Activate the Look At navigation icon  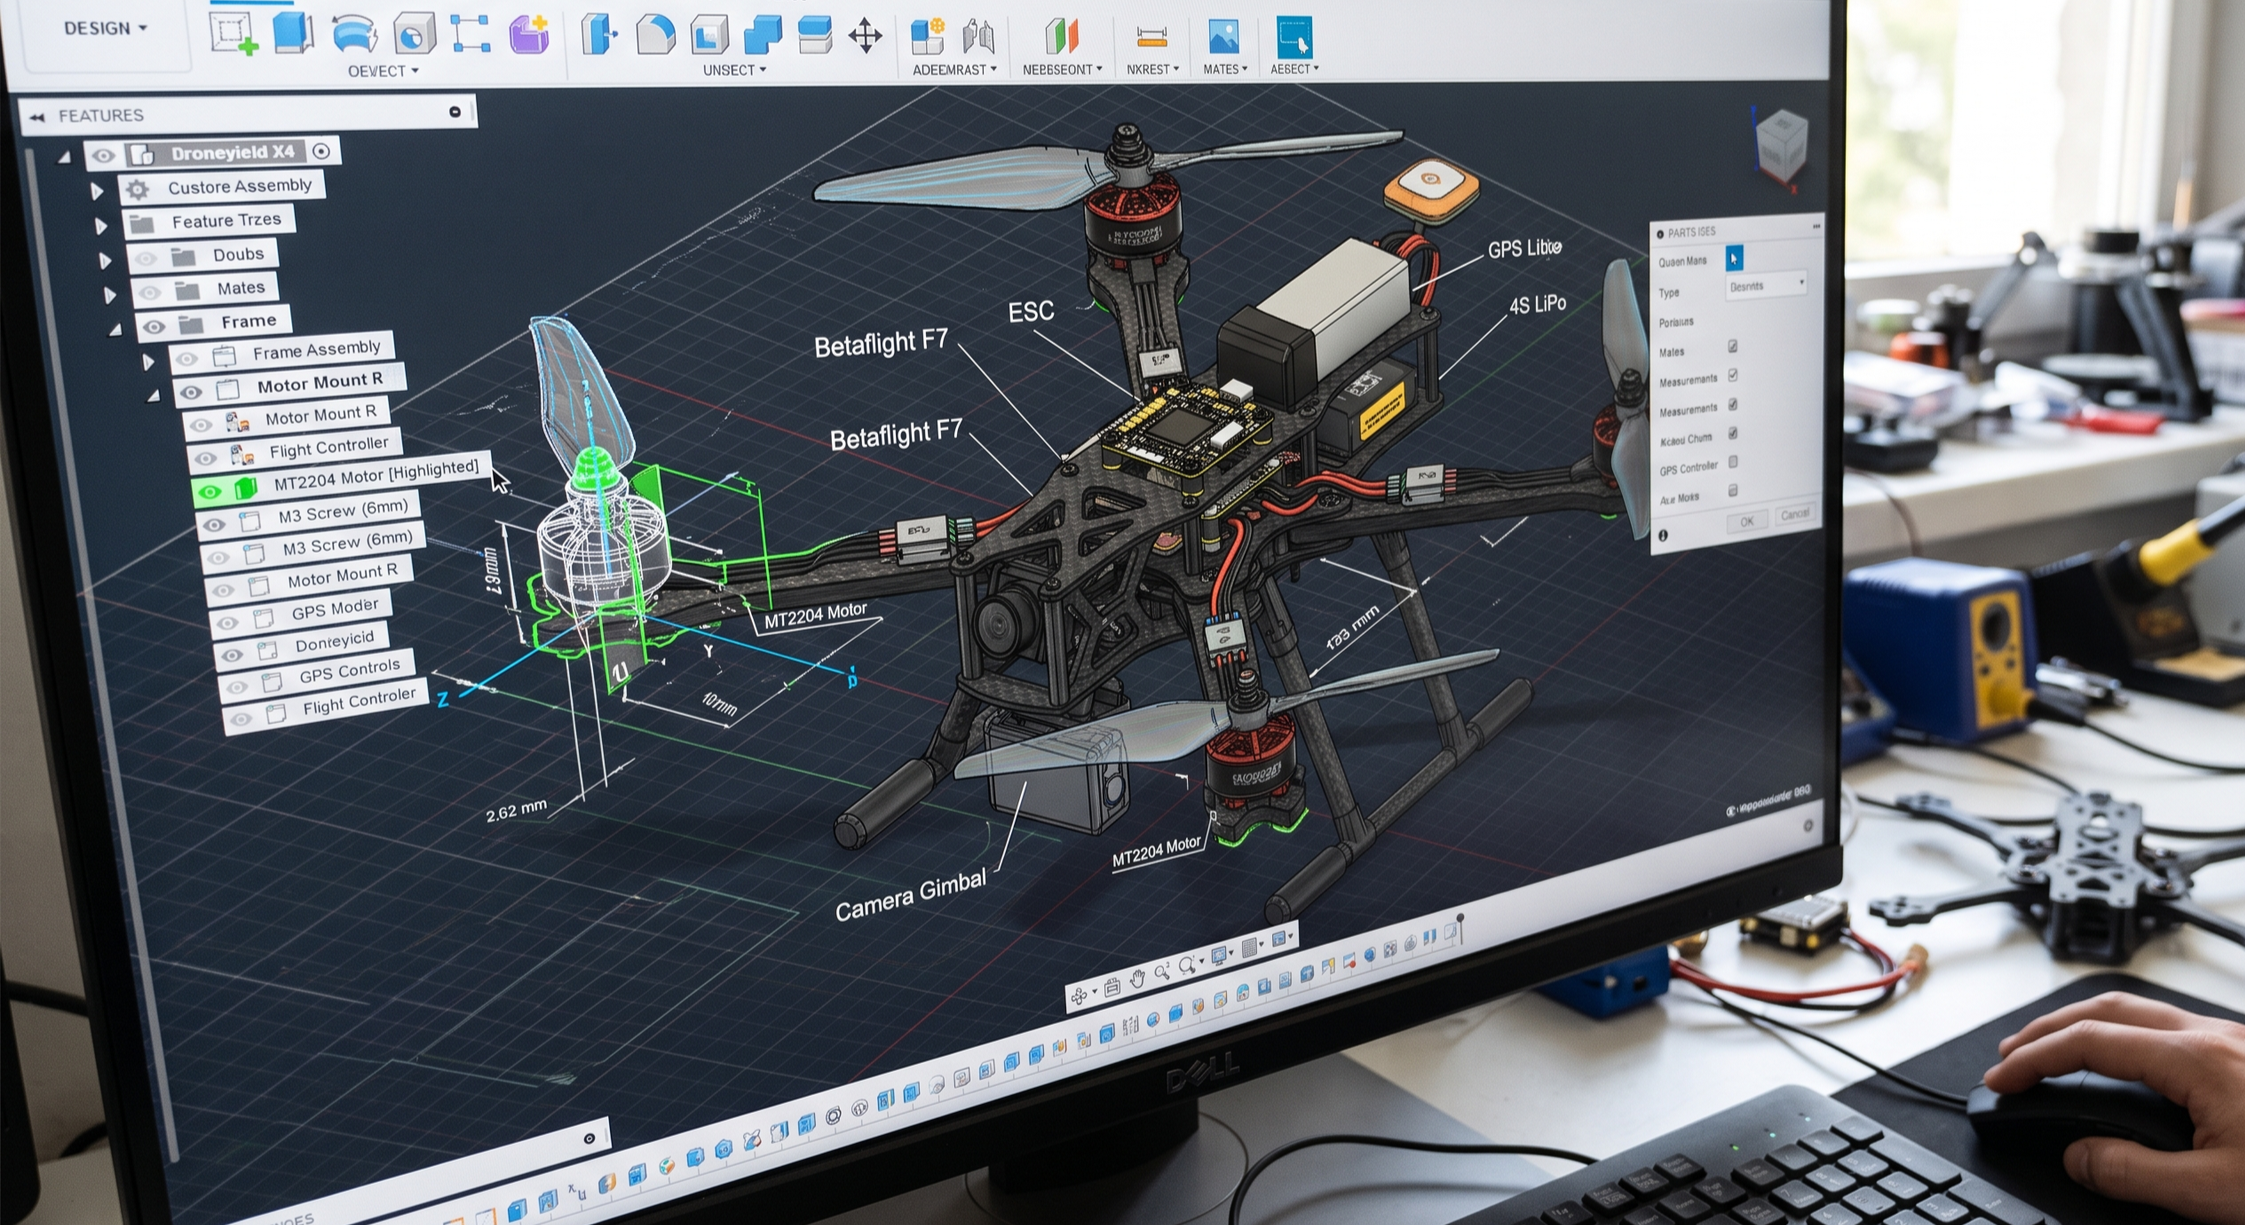click(1111, 987)
